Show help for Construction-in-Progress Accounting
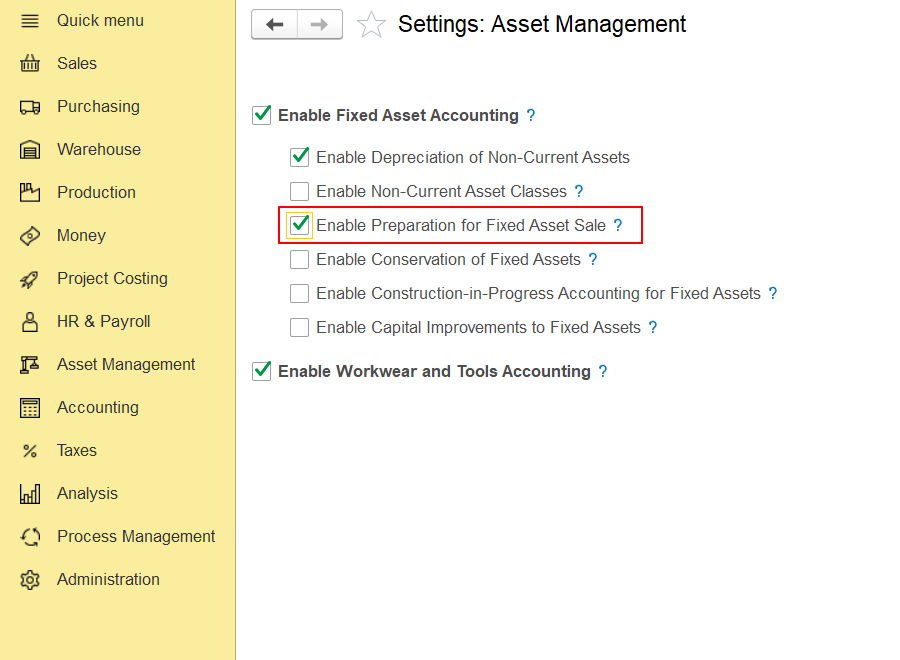 [773, 293]
